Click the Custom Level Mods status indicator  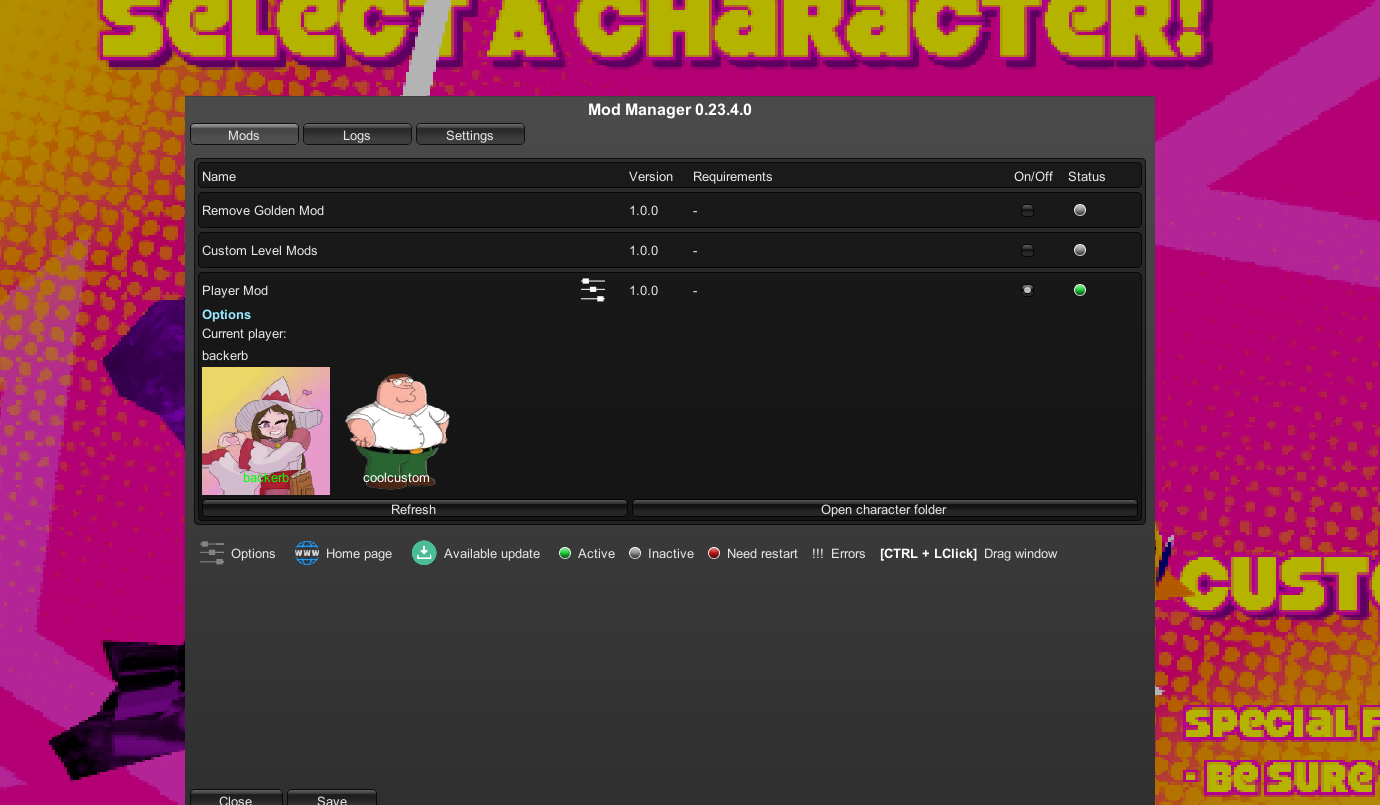(x=1080, y=250)
